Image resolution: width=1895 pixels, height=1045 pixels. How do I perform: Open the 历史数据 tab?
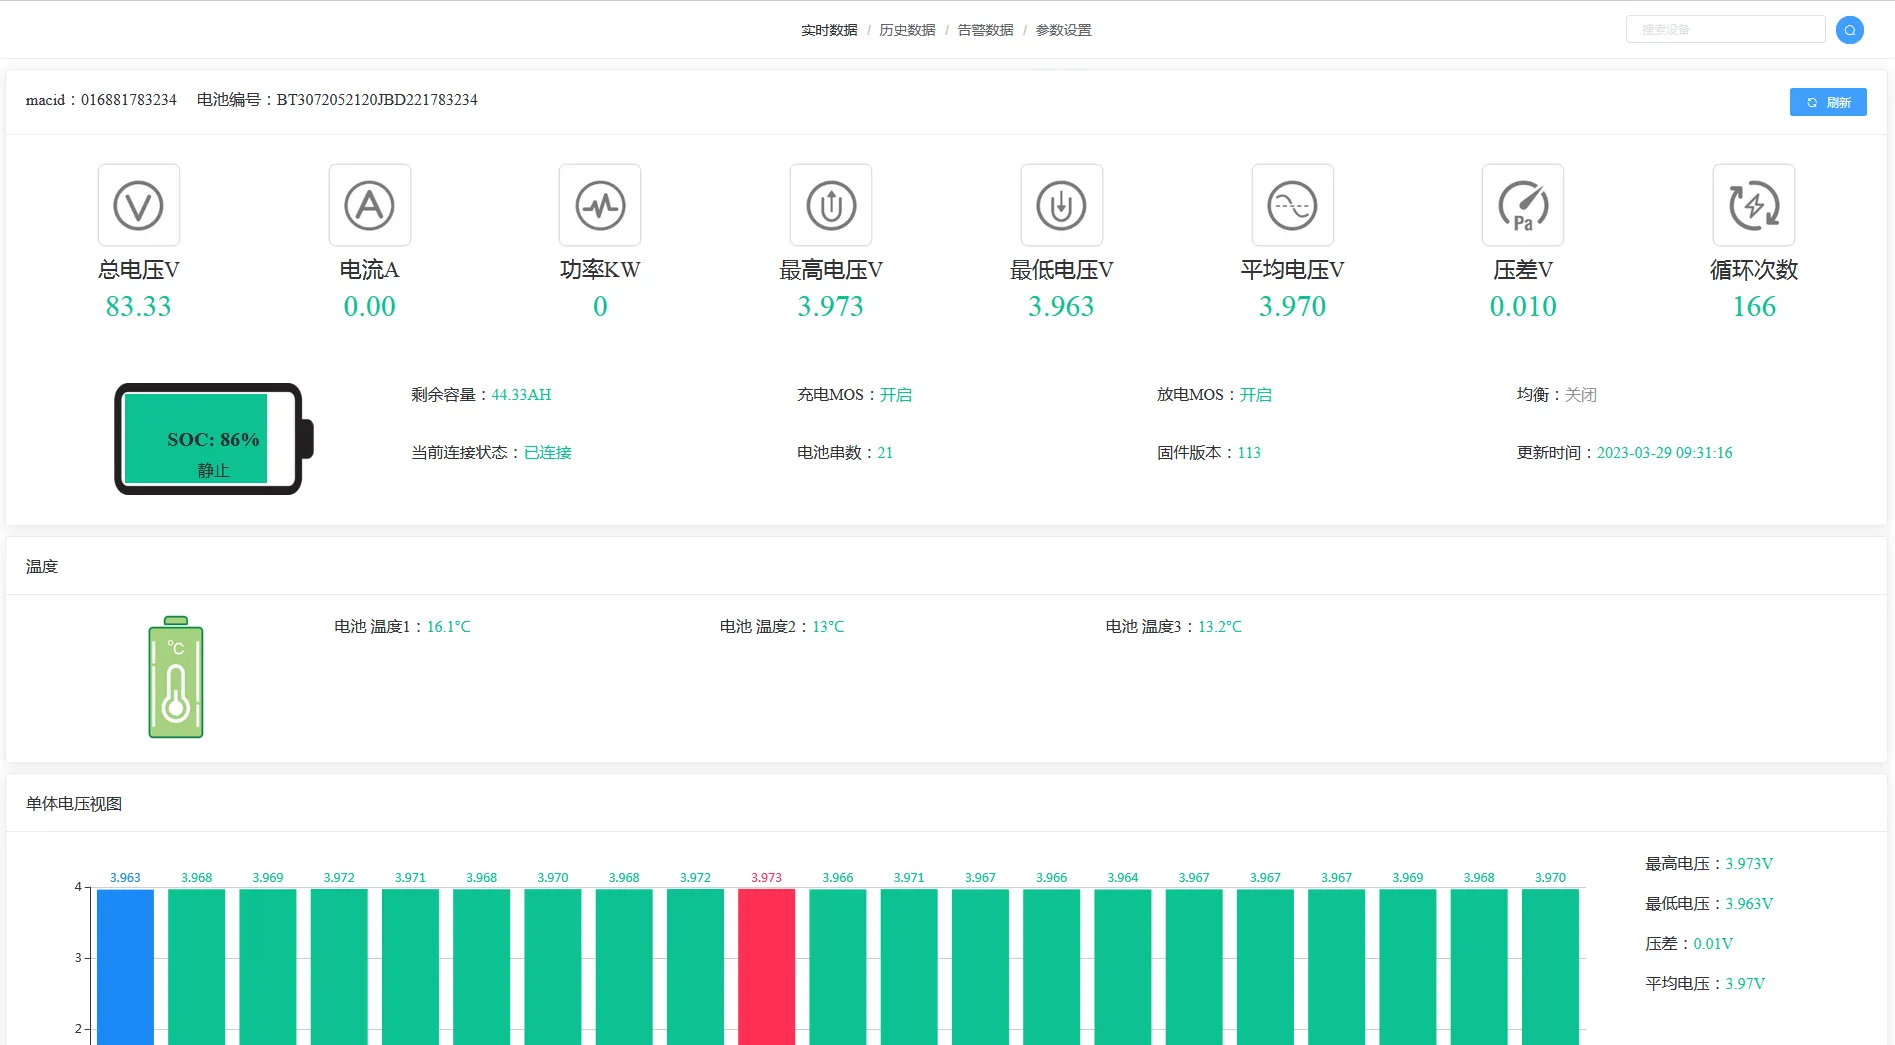[x=907, y=30]
